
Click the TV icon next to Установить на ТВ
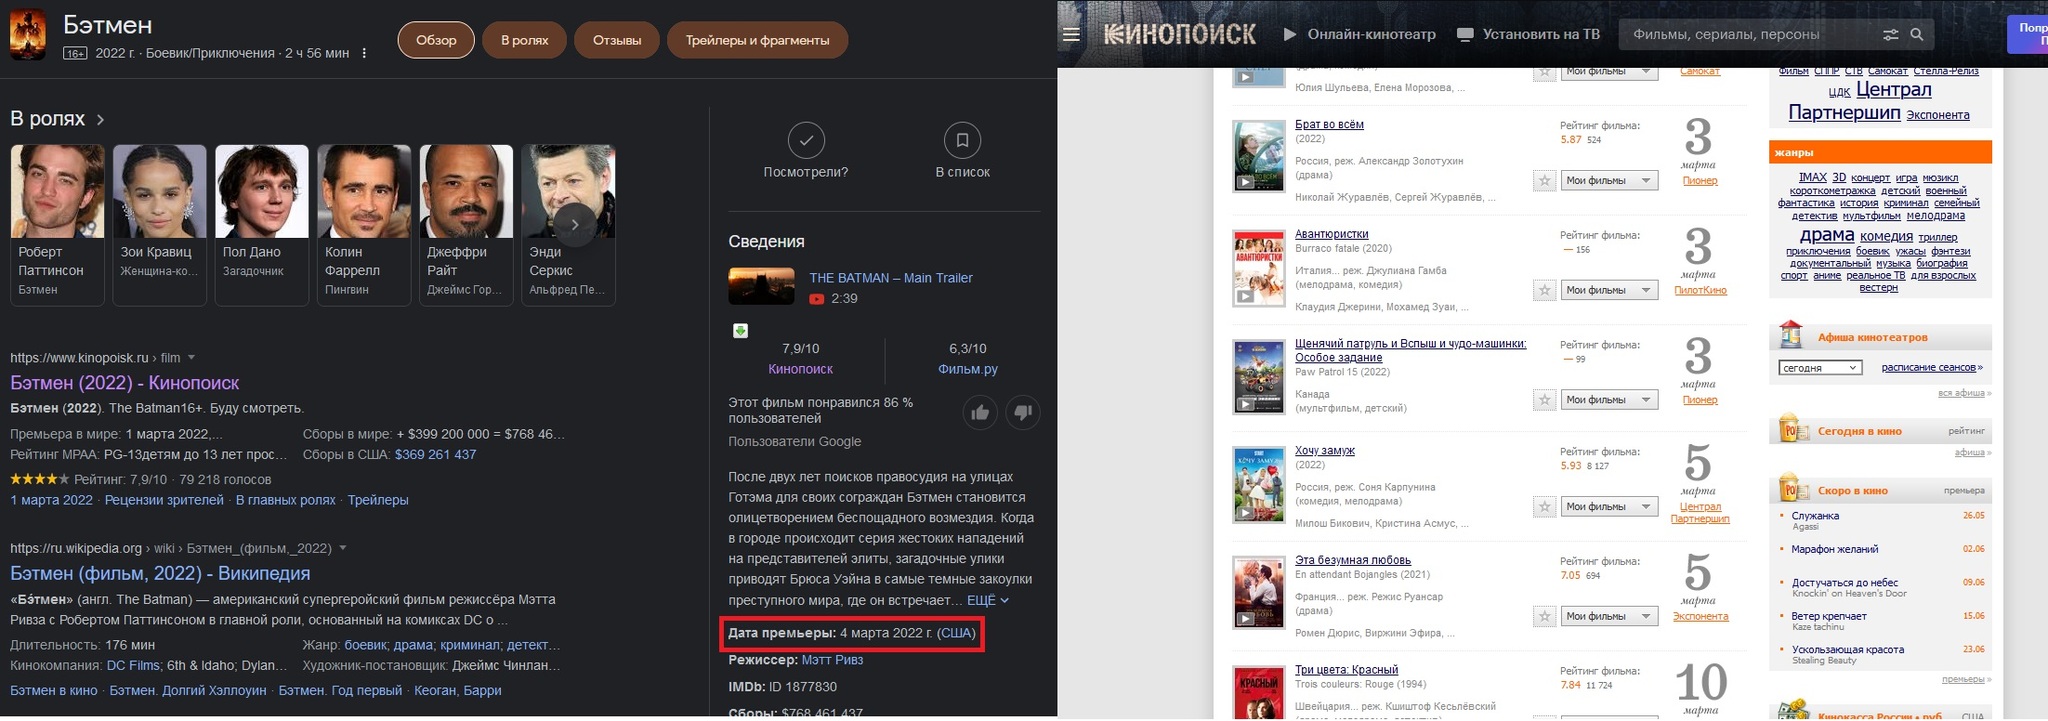pos(1465,34)
